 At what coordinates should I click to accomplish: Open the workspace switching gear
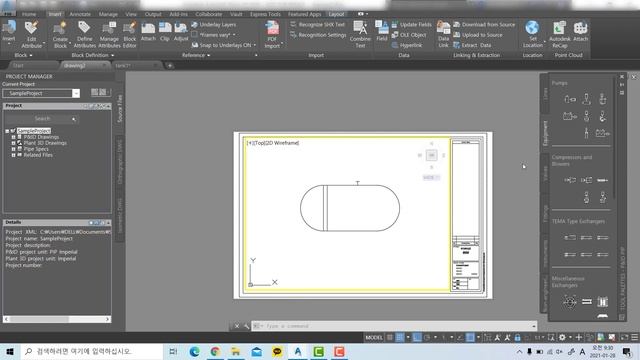(x=562, y=338)
